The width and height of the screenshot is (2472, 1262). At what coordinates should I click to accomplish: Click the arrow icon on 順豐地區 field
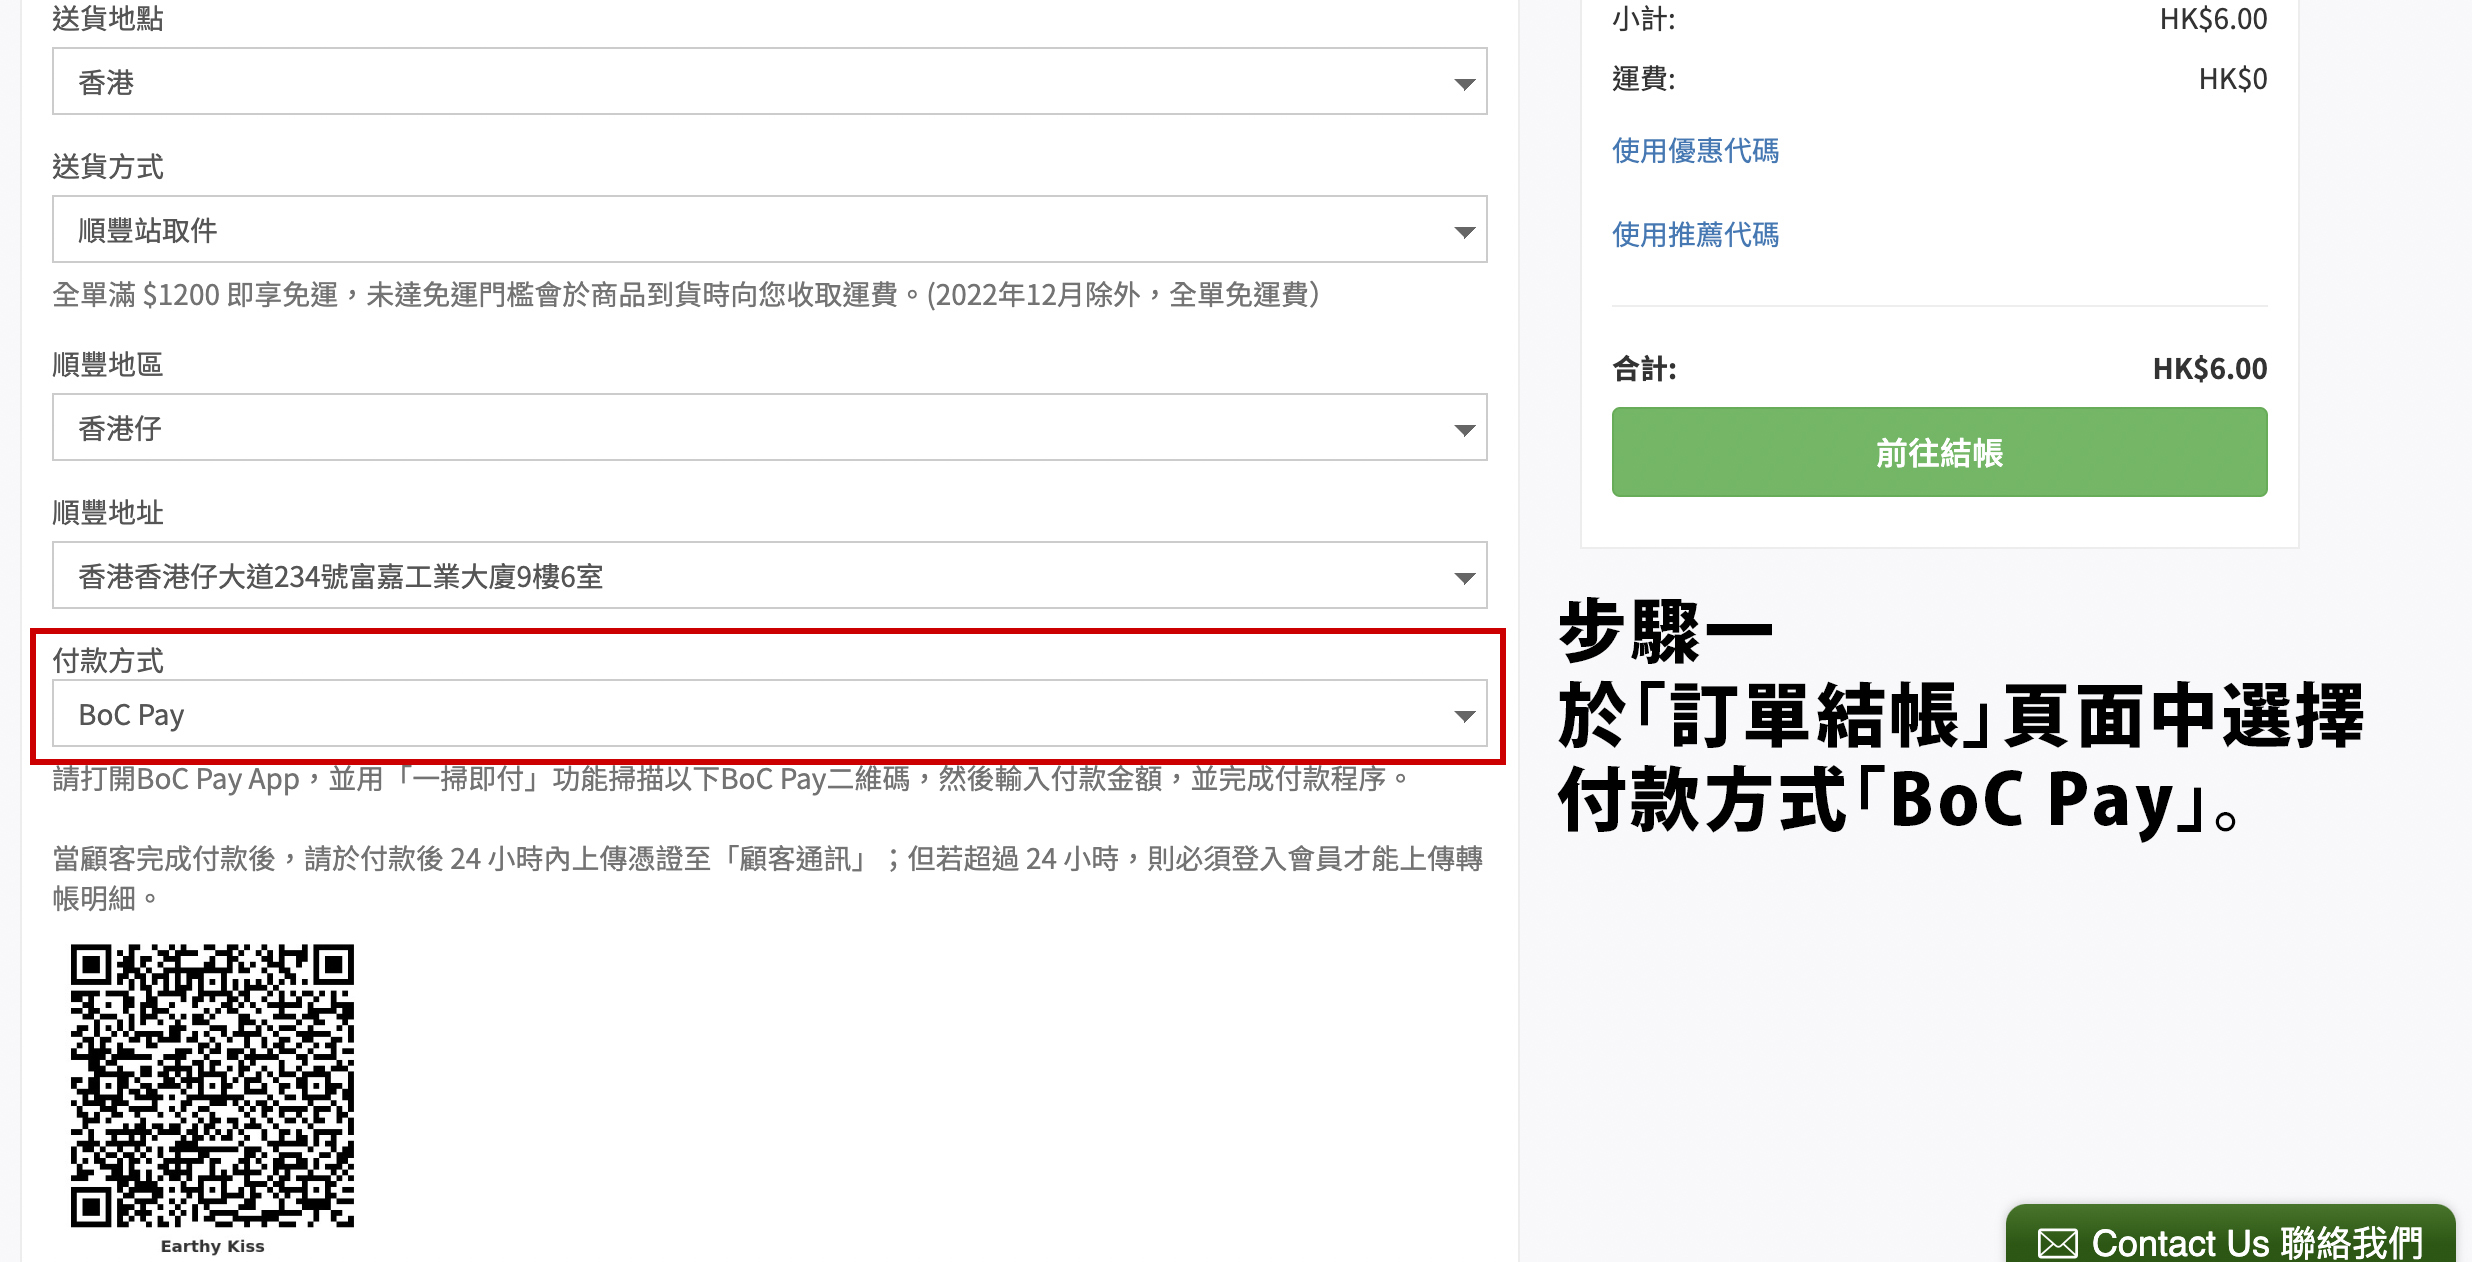[x=1464, y=430]
